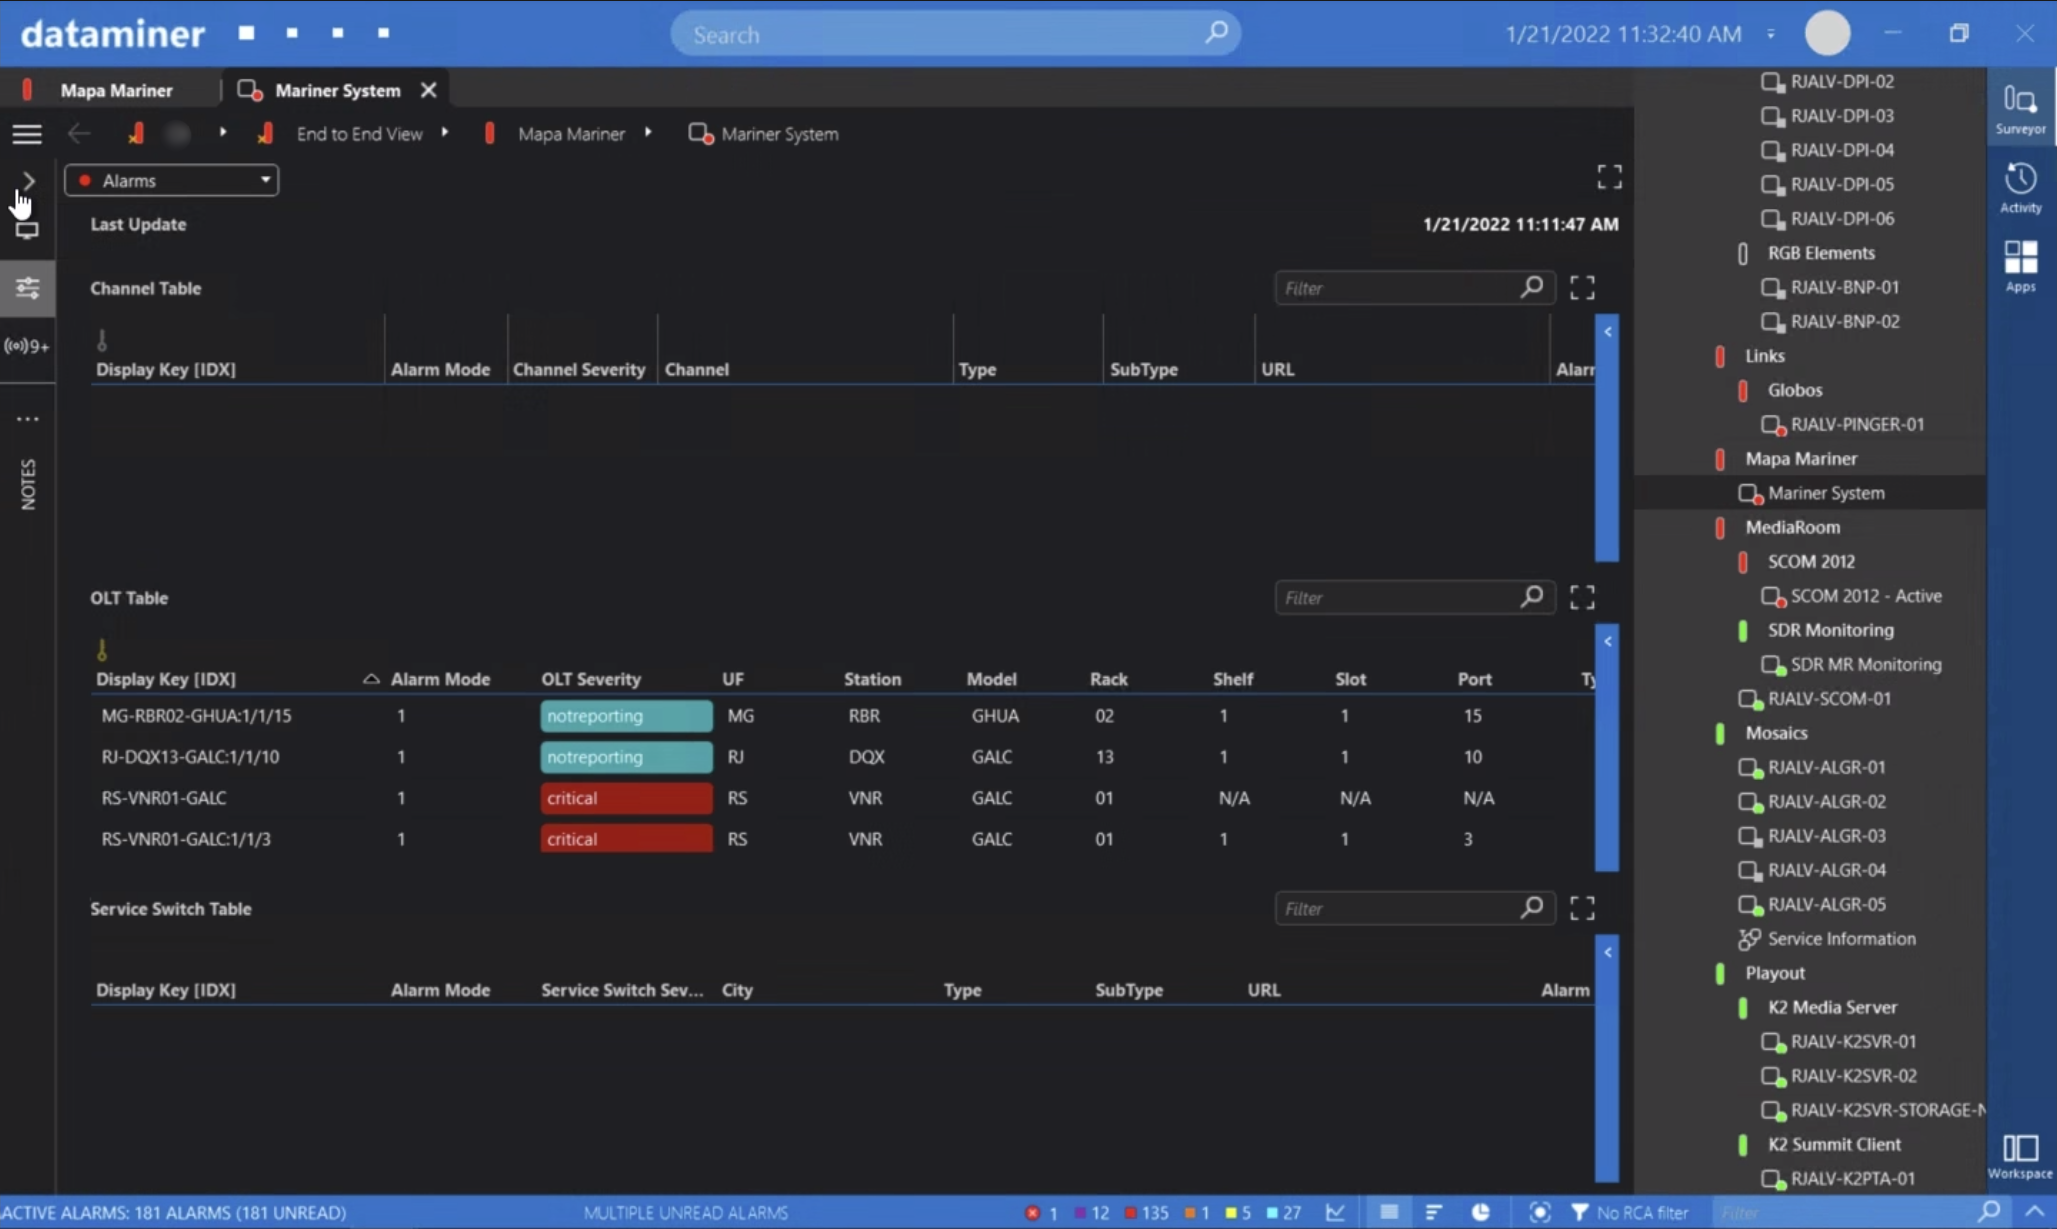The width and height of the screenshot is (2057, 1229).
Task: Click the End to End View breadcrumb
Action: click(x=359, y=134)
